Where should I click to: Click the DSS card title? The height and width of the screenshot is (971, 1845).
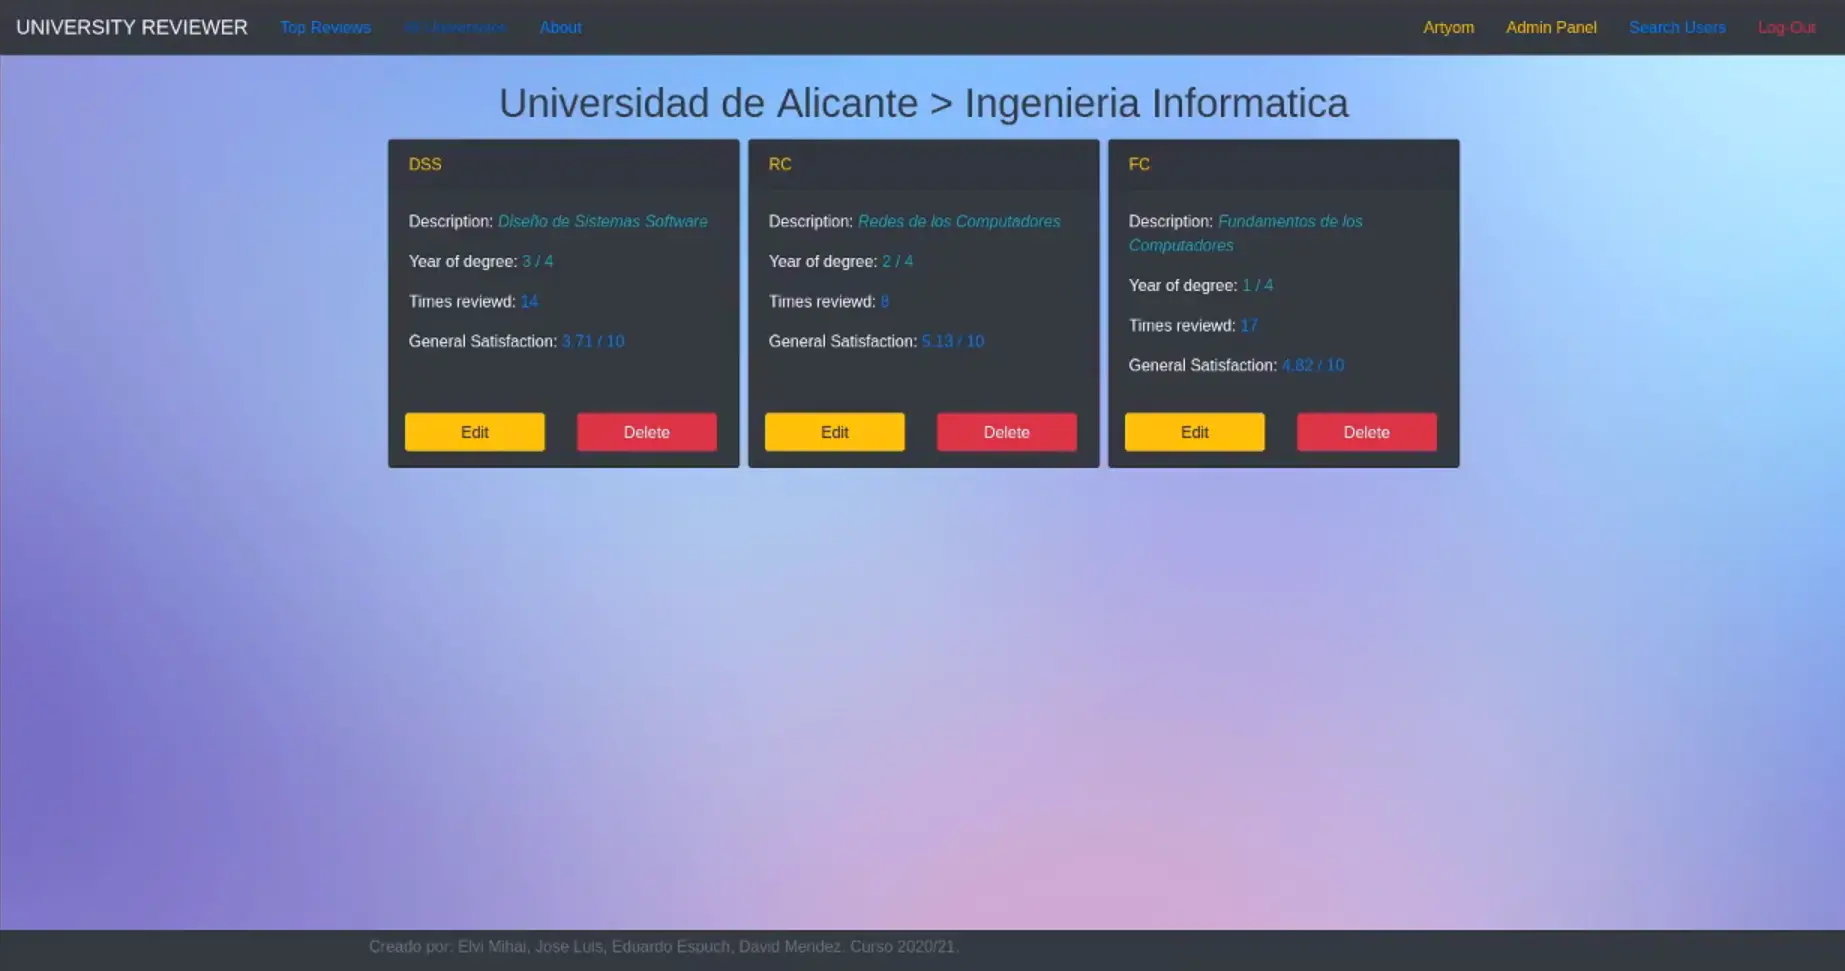(425, 164)
